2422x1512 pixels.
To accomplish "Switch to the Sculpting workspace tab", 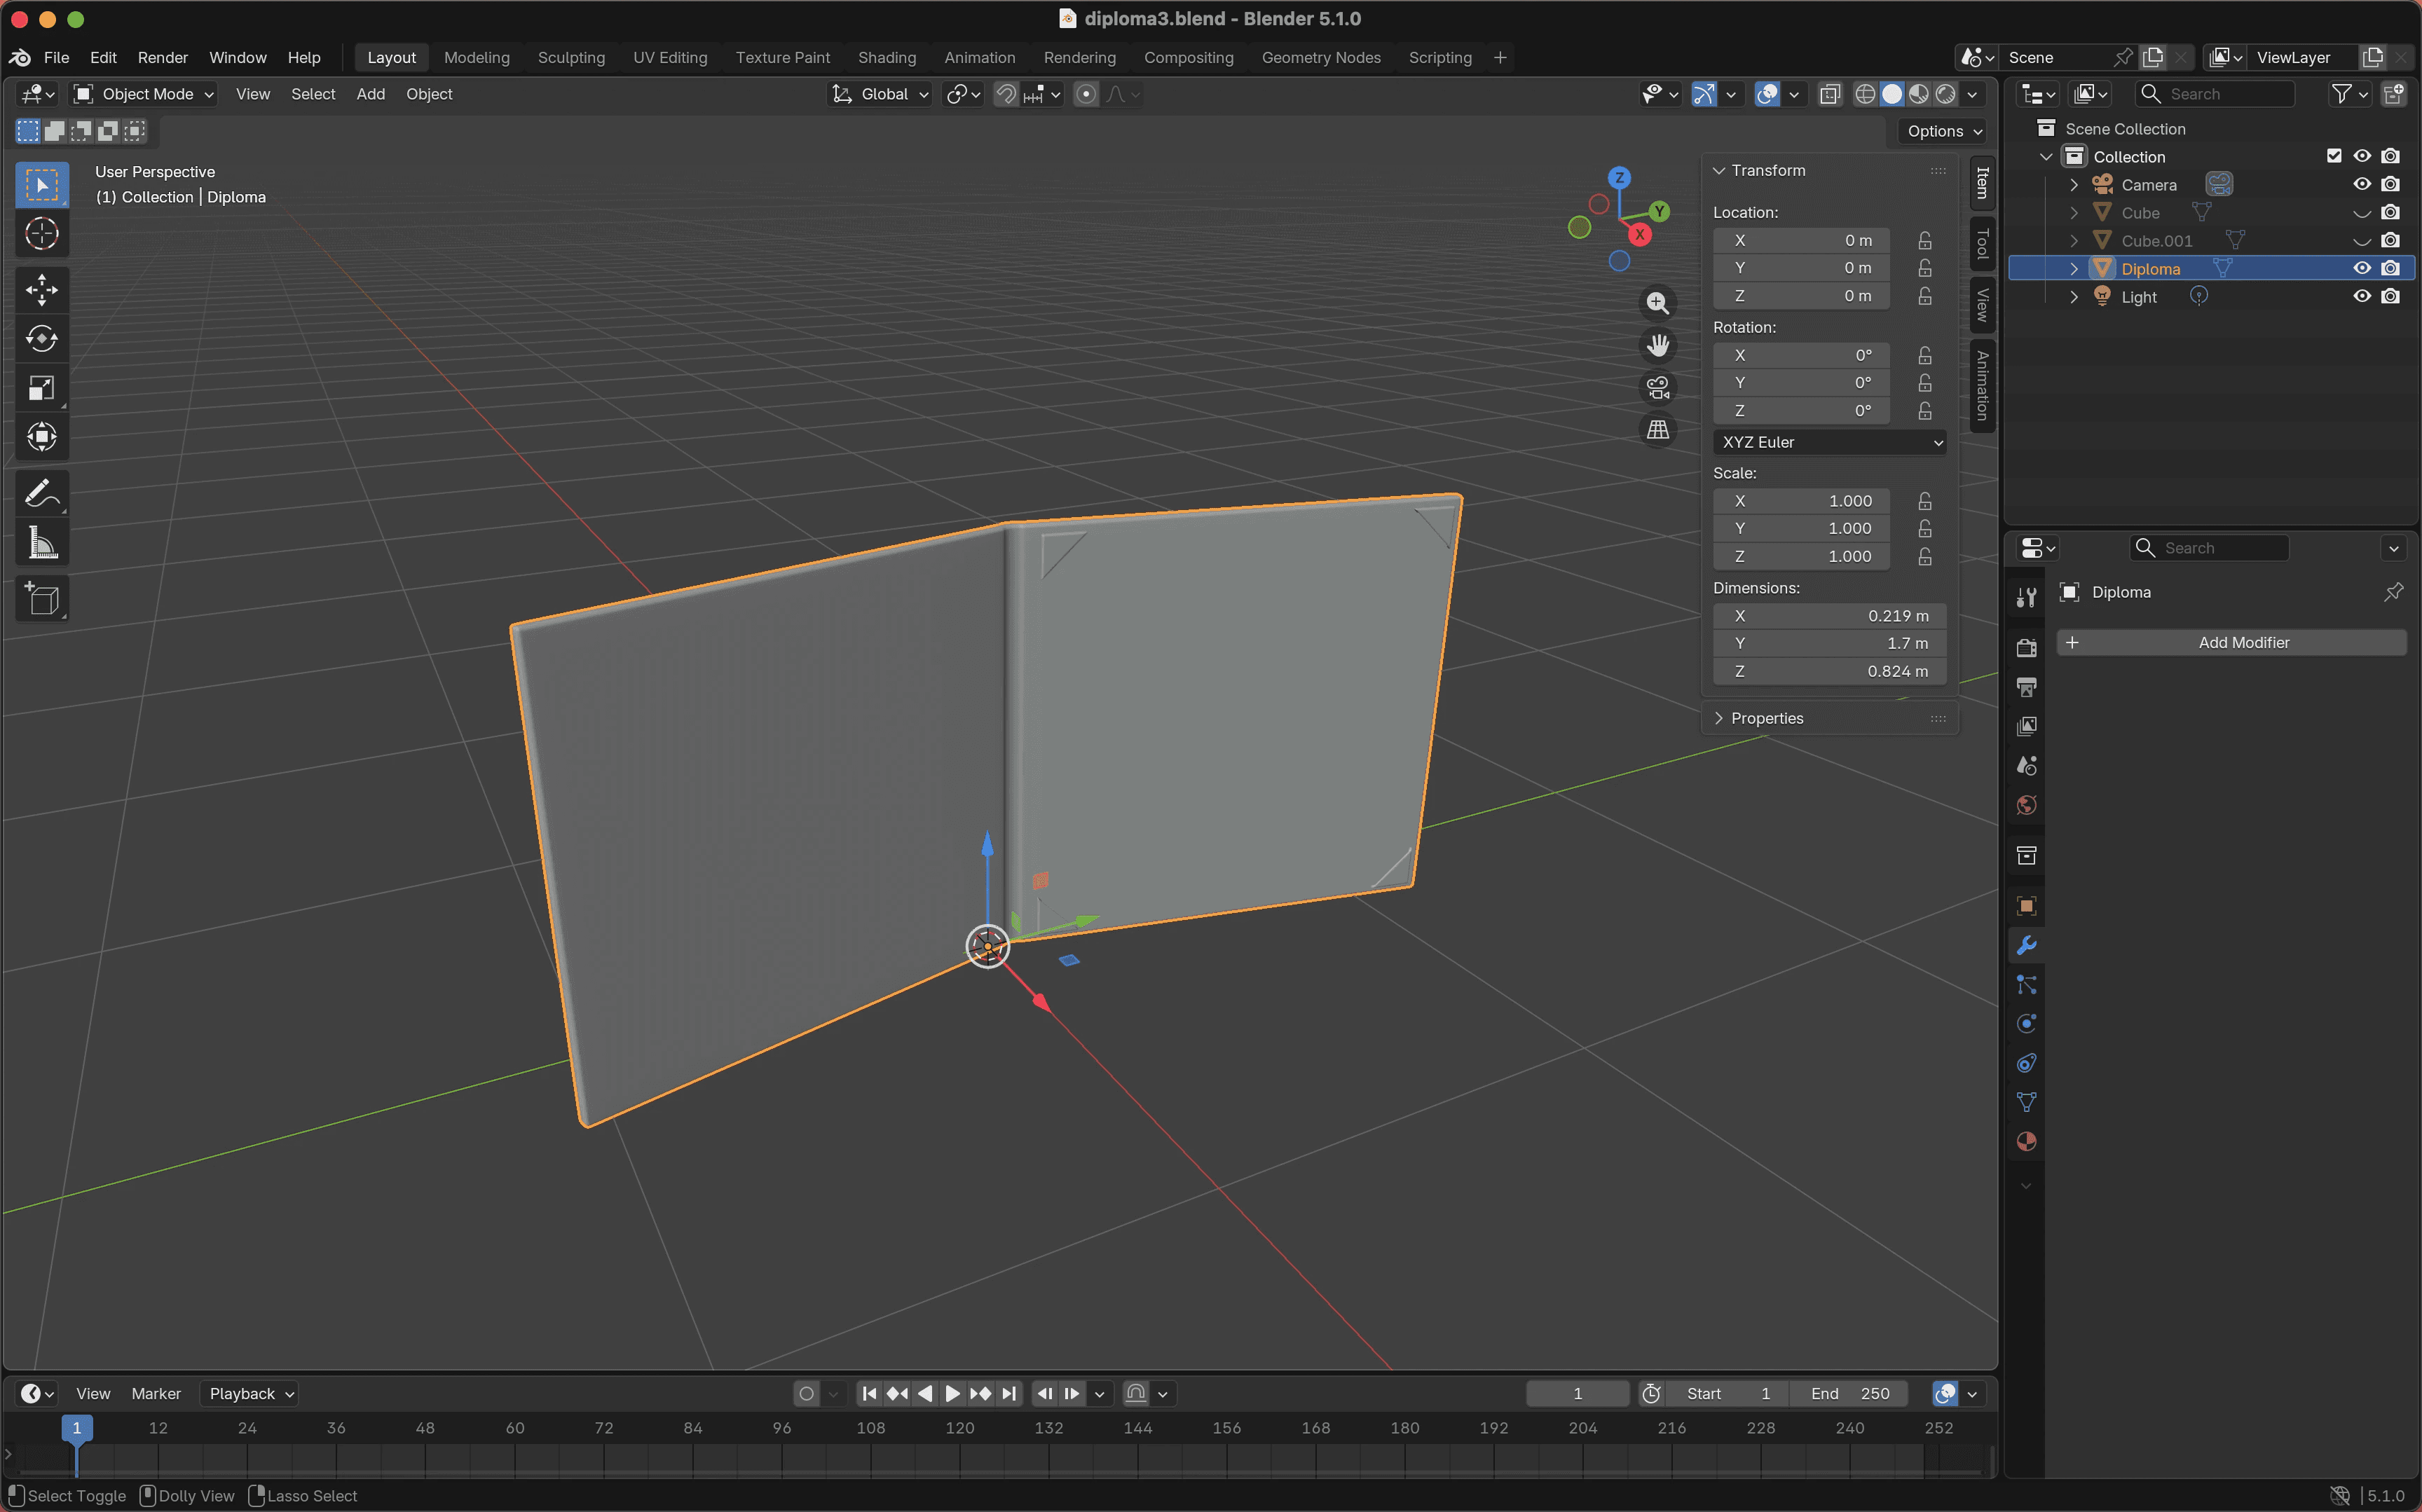I will coord(571,57).
